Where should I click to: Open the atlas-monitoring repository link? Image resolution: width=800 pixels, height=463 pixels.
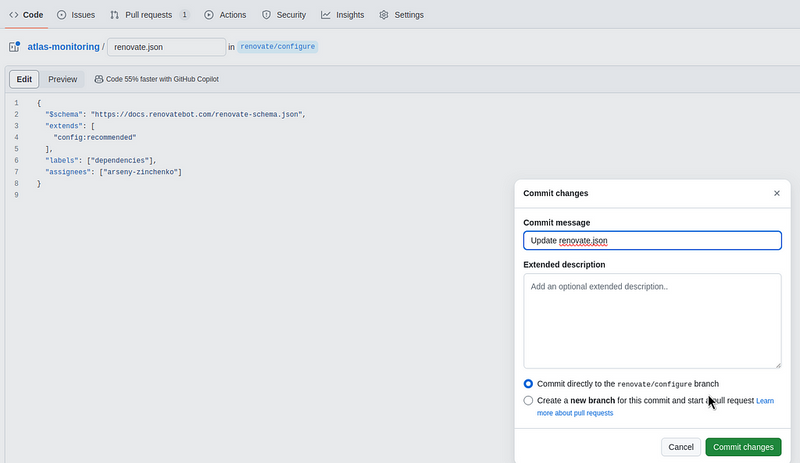pos(64,47)
